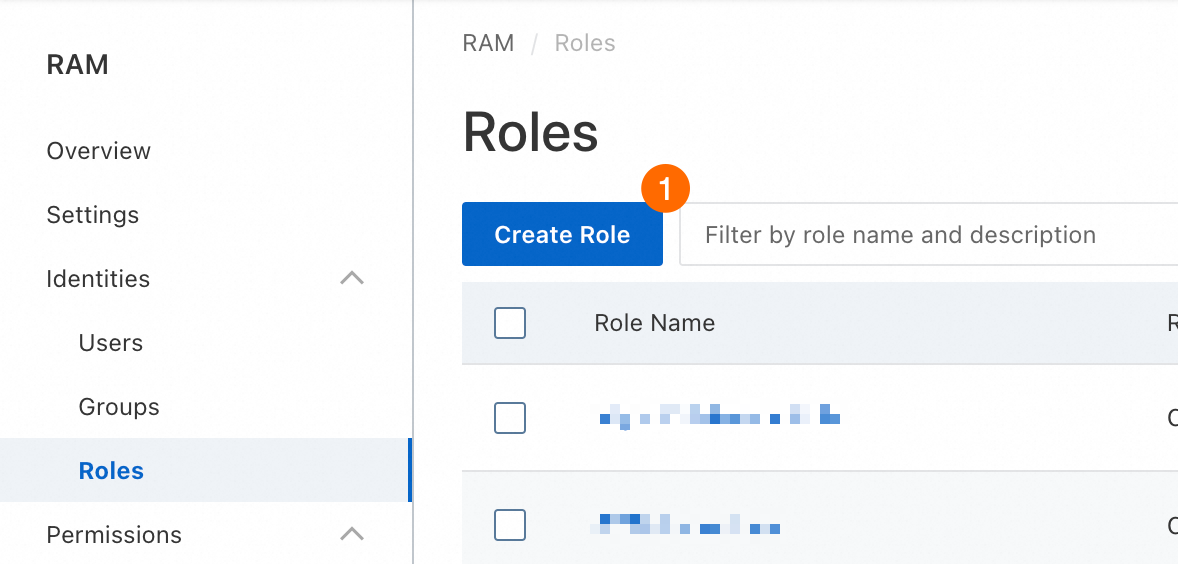Click the RAM breadcrumb link
The image size is (1178, 564).
click(488, 43)
